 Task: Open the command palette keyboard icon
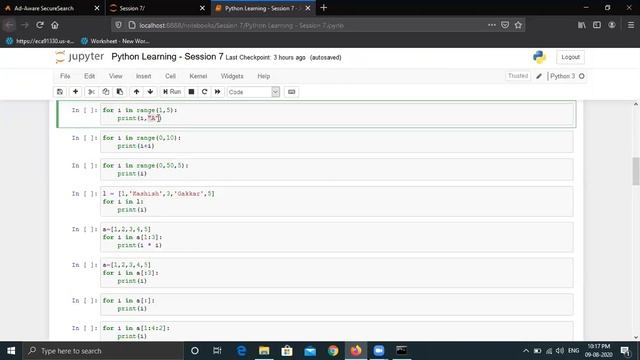[291, 92]
